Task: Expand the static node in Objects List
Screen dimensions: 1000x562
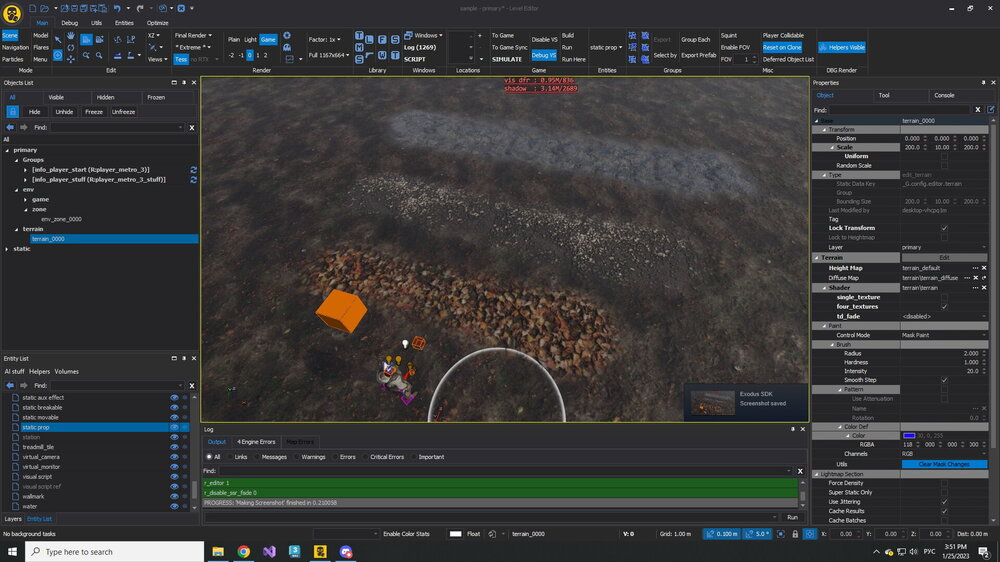Action: [x=8, y=249]
